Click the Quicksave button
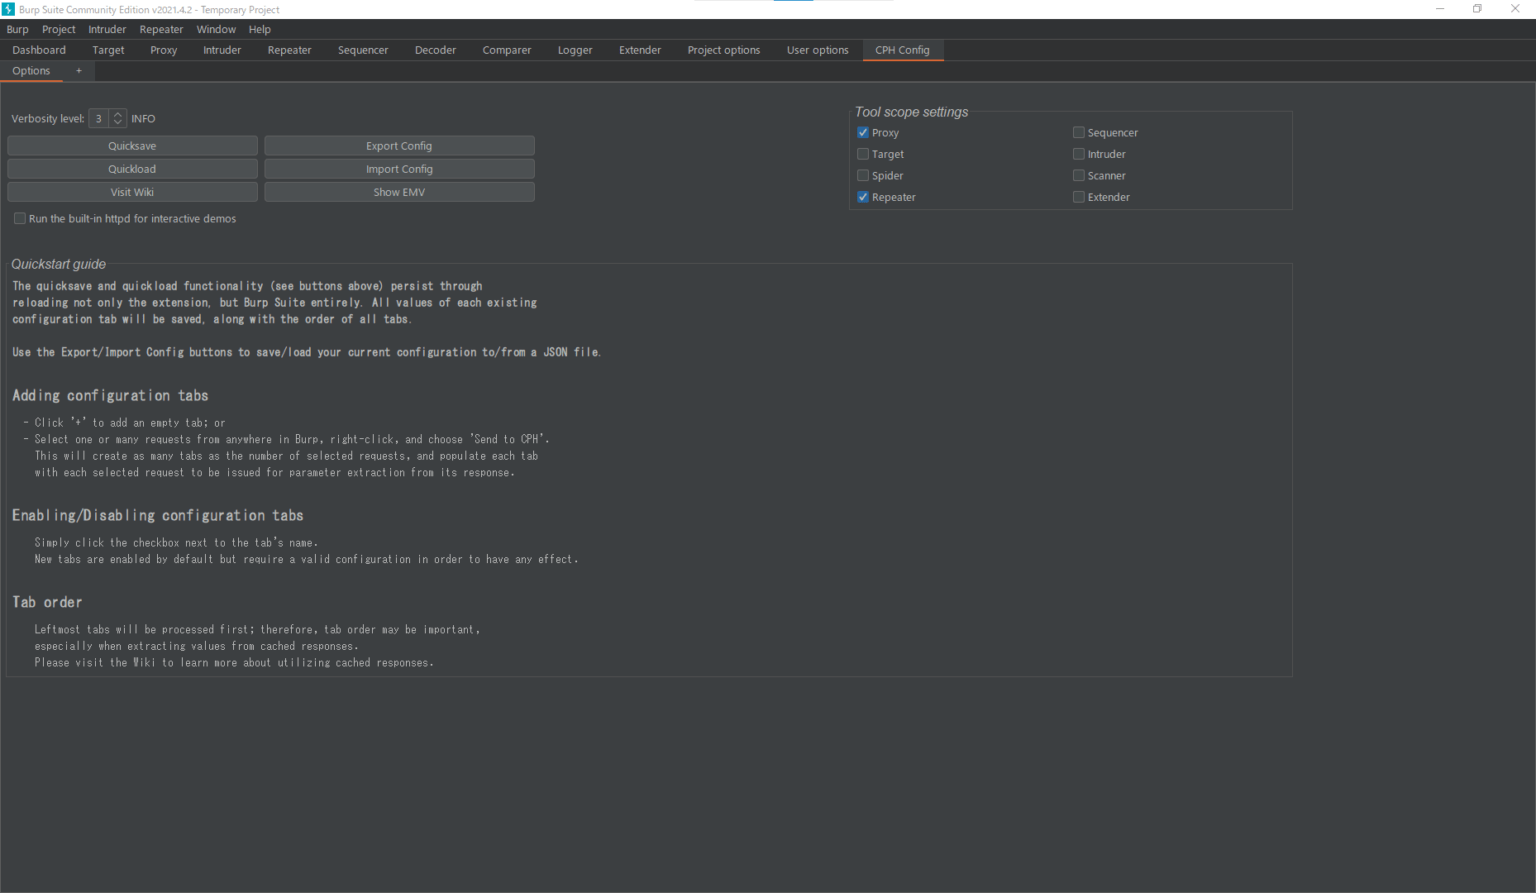Viewport: 1536px width, 893px height. click(132, 145)
